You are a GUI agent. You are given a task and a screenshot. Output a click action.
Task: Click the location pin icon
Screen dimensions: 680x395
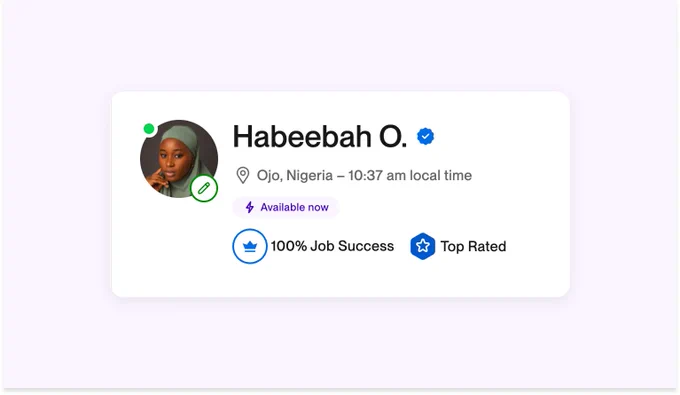click(242, 175)
